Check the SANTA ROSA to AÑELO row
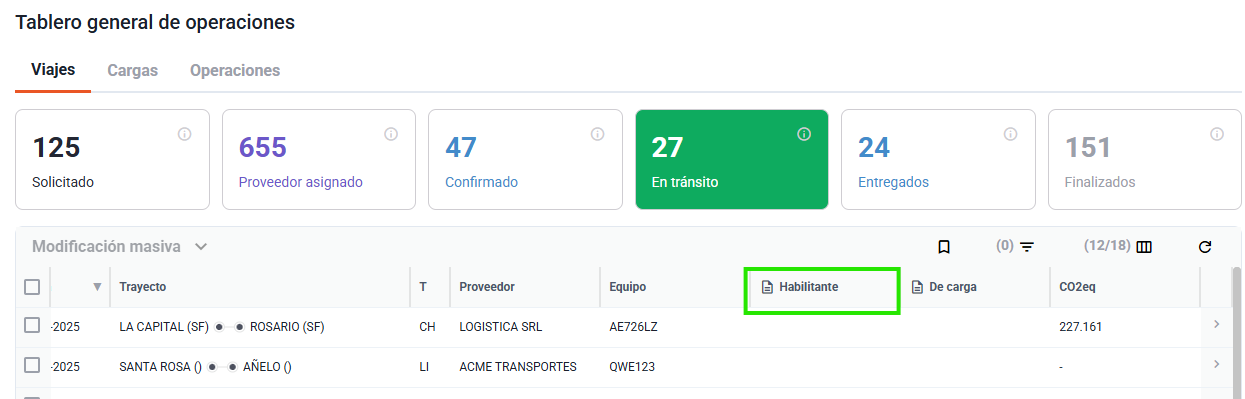Screen dimensions: 1245x399 pos(32,366)
